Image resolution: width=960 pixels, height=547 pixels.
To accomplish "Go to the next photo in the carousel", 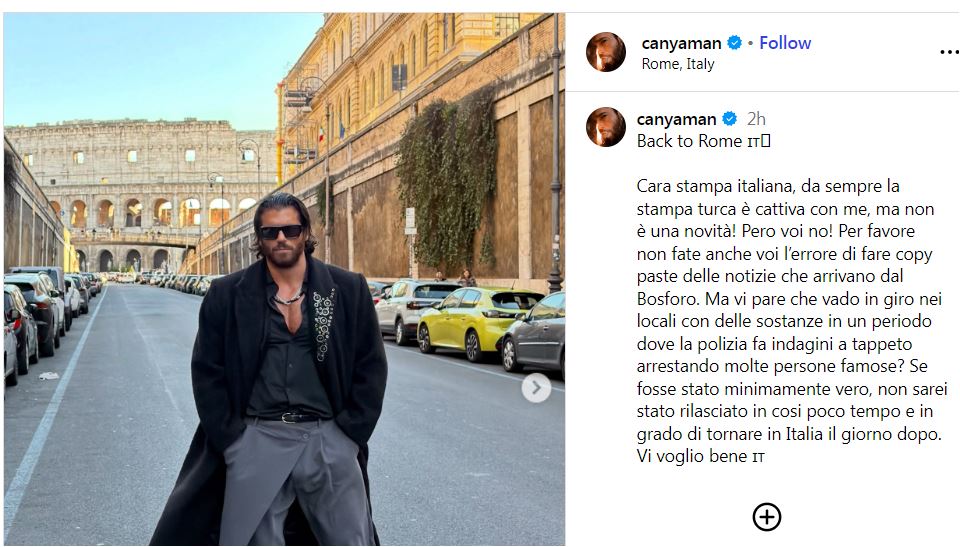I will [536, 388].
